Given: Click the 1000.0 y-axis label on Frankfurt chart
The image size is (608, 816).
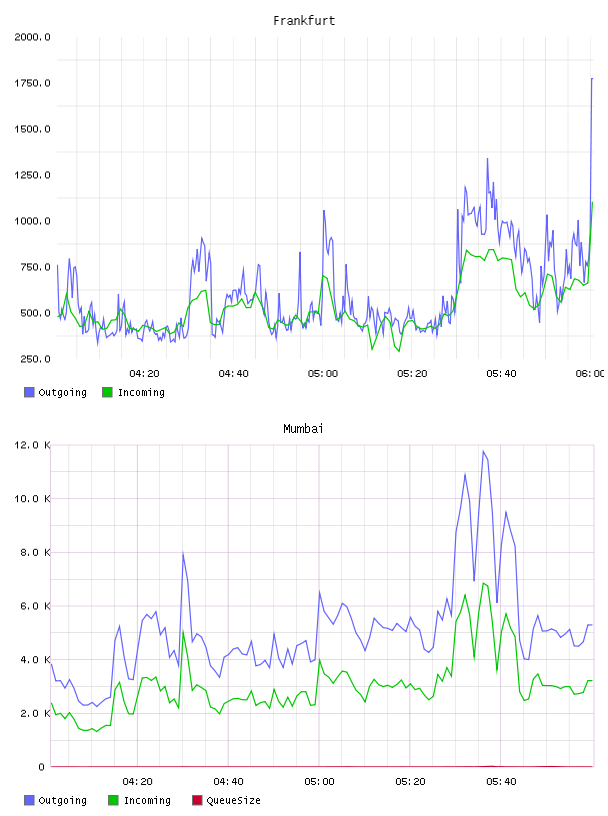Looking at the screenshot, I should coord(32,221).
